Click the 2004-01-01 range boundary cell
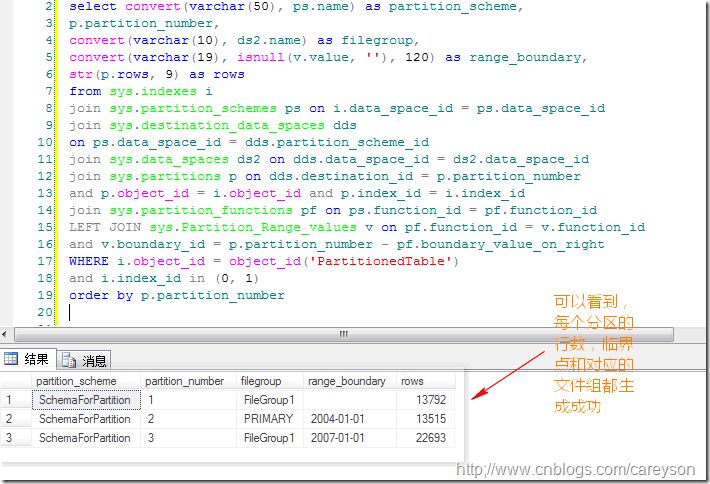This screenshot has height=484, width=710. click(350, 419)
